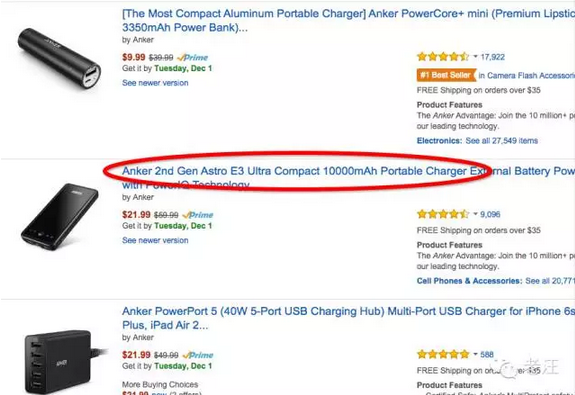Expand rating dropdown arrow beside 9,096 reviews
575x395 pixels.
(476, 214)
